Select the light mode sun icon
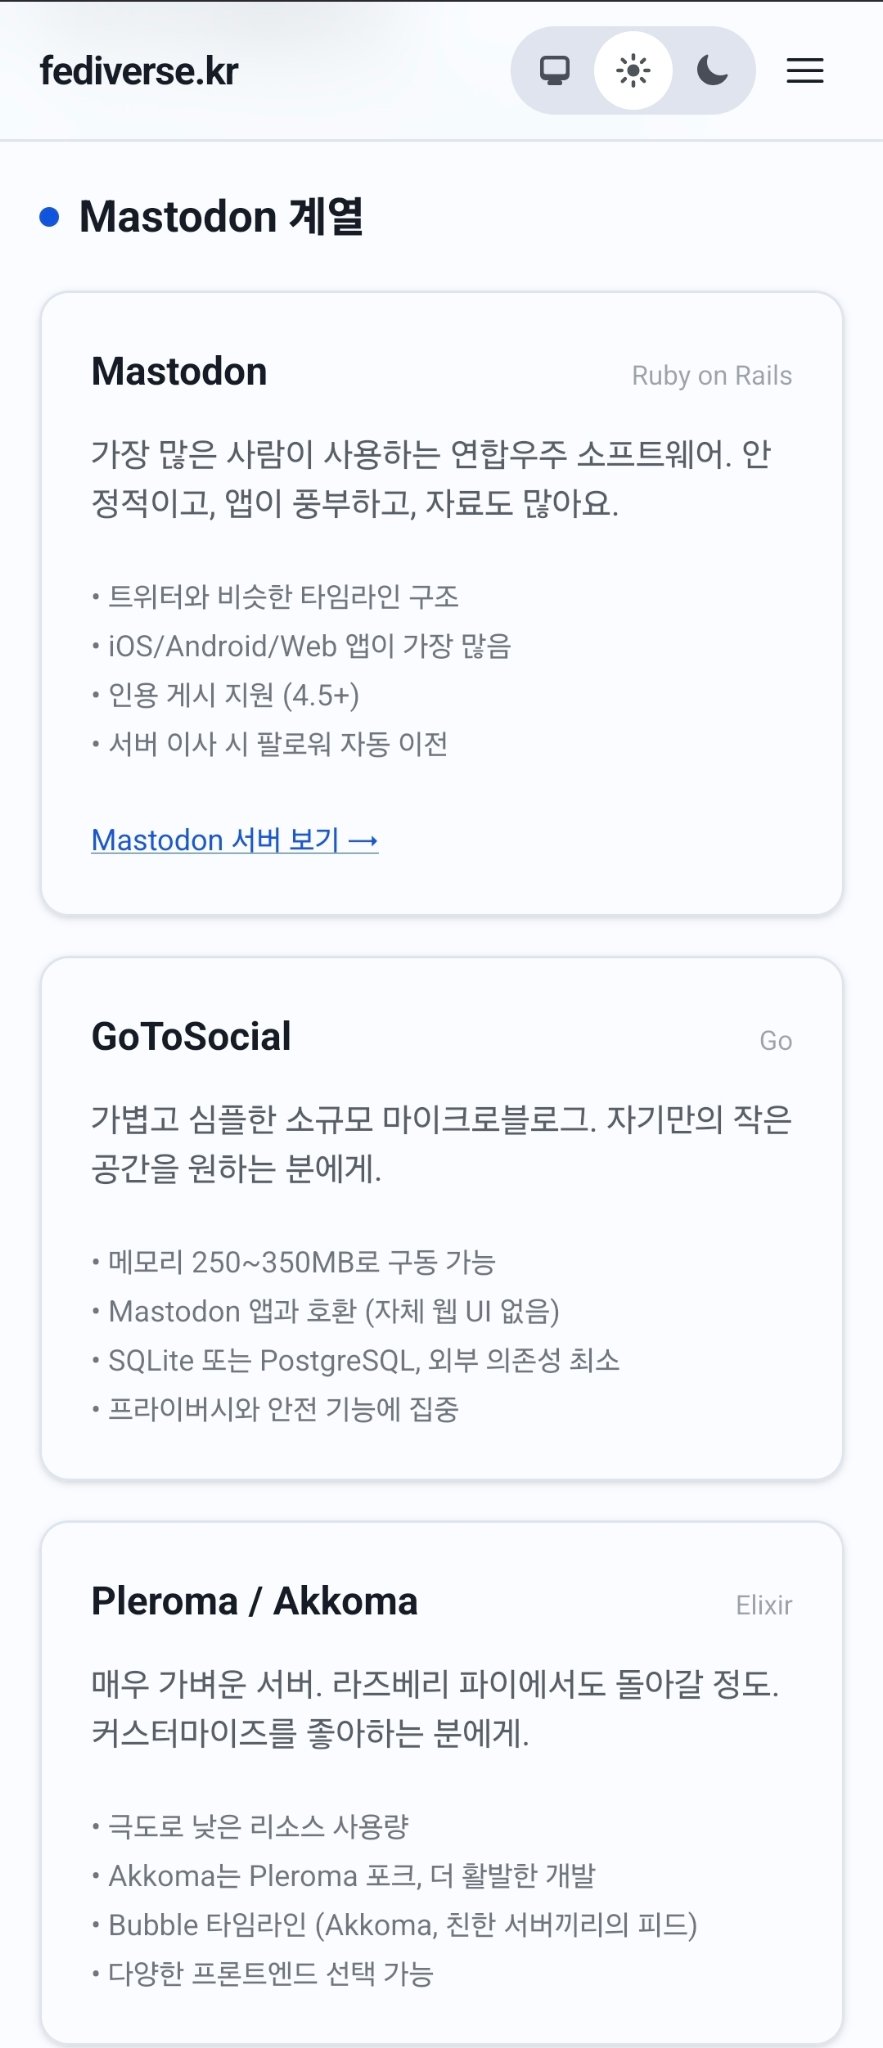 (633, 71)
